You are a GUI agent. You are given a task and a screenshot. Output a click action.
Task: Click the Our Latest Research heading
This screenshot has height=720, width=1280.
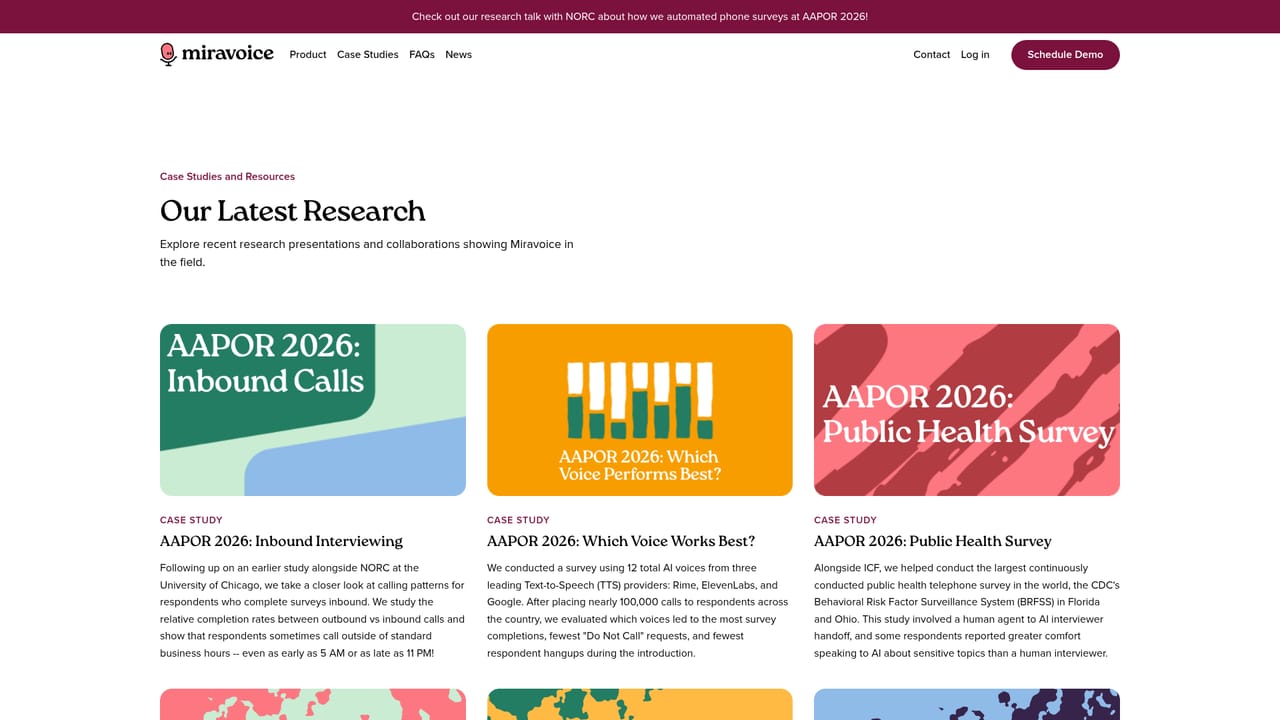(293, 211)
